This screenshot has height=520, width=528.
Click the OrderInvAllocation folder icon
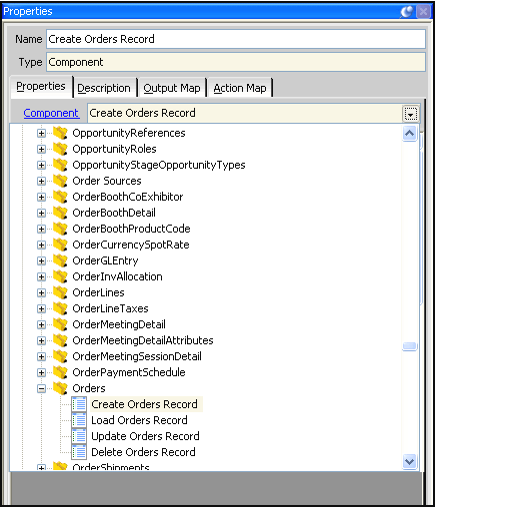60,276
